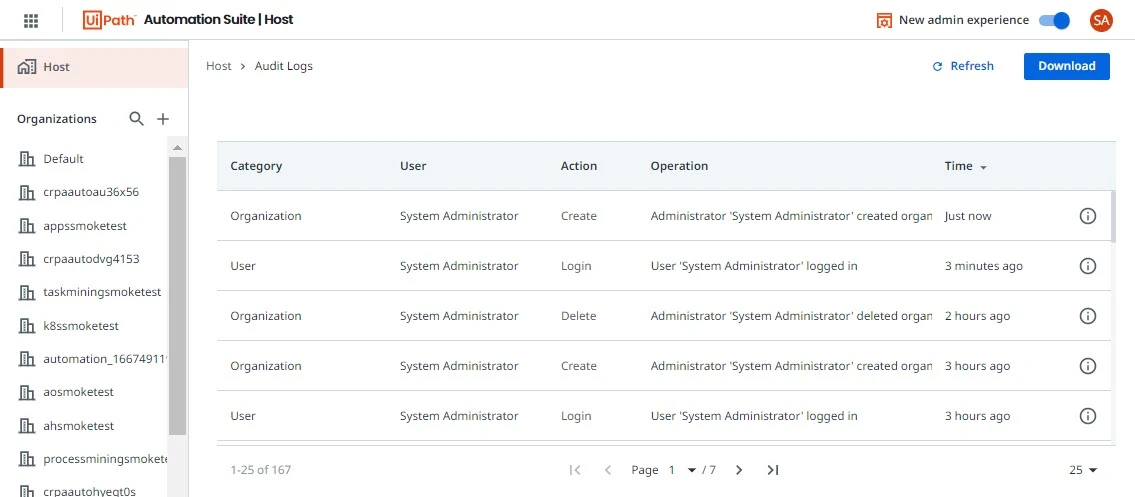
Task: Open the ahsmoketest organization
Action: point(78,425)
